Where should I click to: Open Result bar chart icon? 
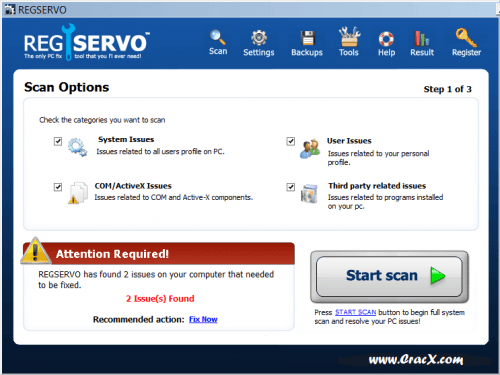pos(421,38)
